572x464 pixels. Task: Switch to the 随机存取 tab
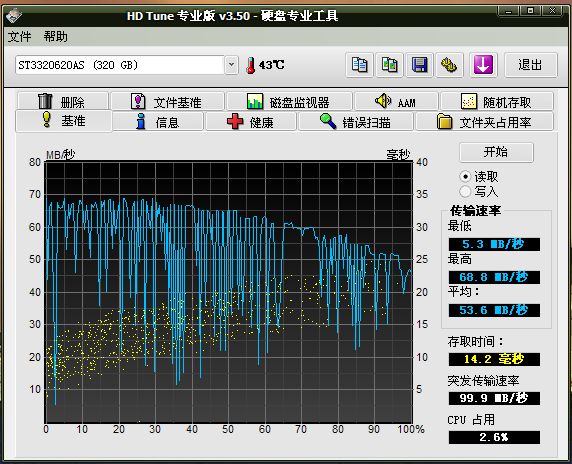[x=497, y=101]
